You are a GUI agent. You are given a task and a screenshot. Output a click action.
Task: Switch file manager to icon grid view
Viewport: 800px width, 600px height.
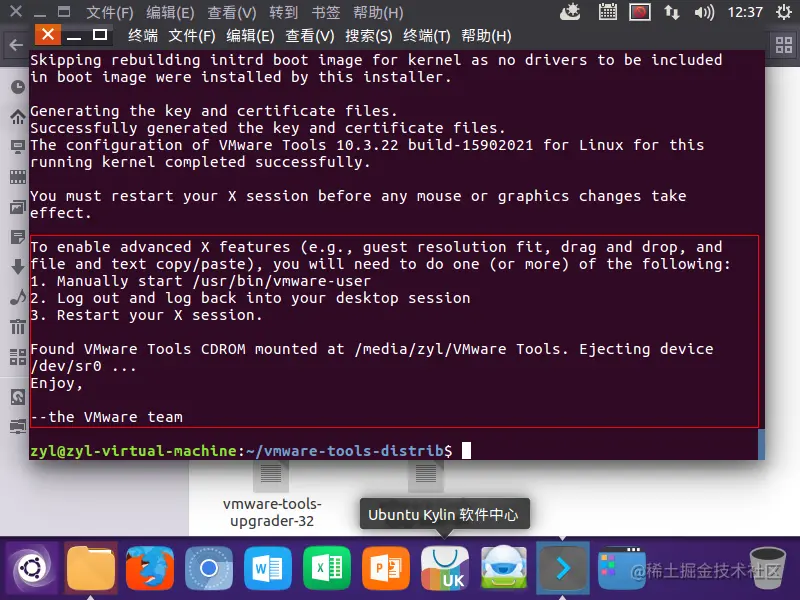(x=784, y=45)
